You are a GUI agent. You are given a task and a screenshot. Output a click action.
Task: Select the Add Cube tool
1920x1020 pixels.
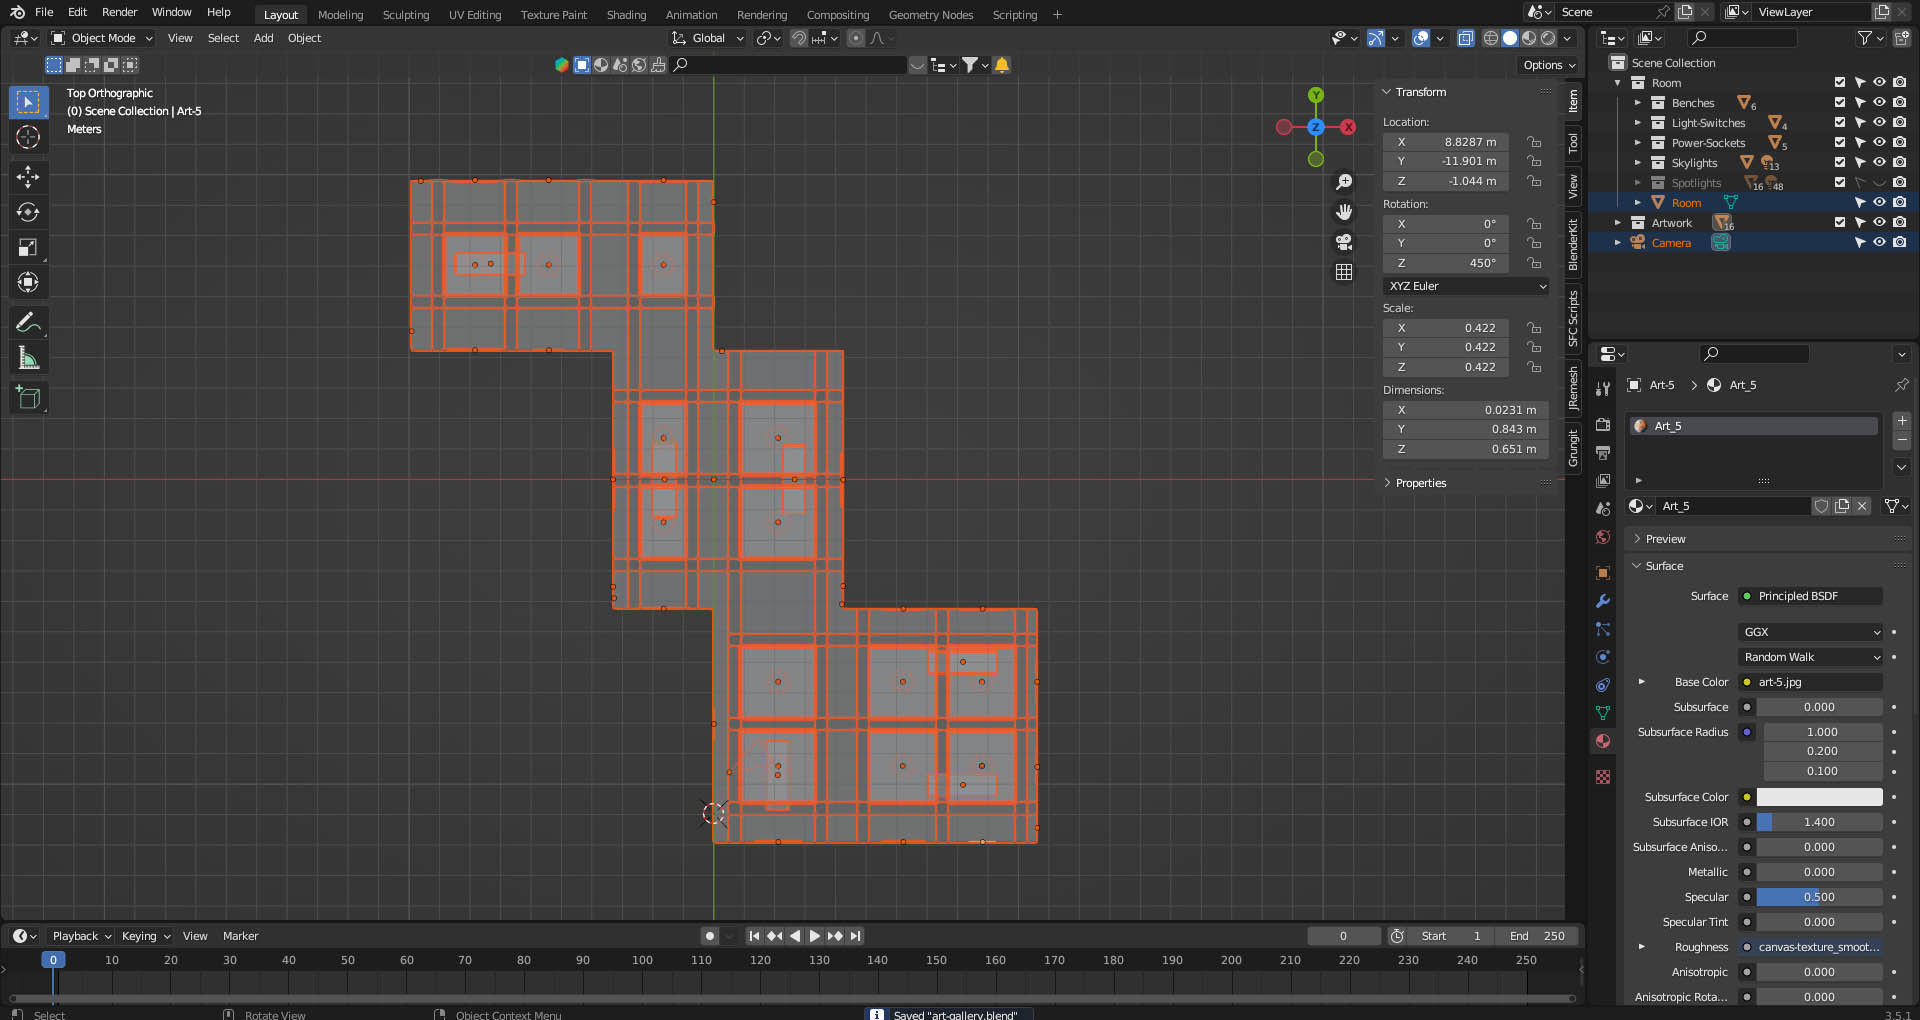point(28,398)
